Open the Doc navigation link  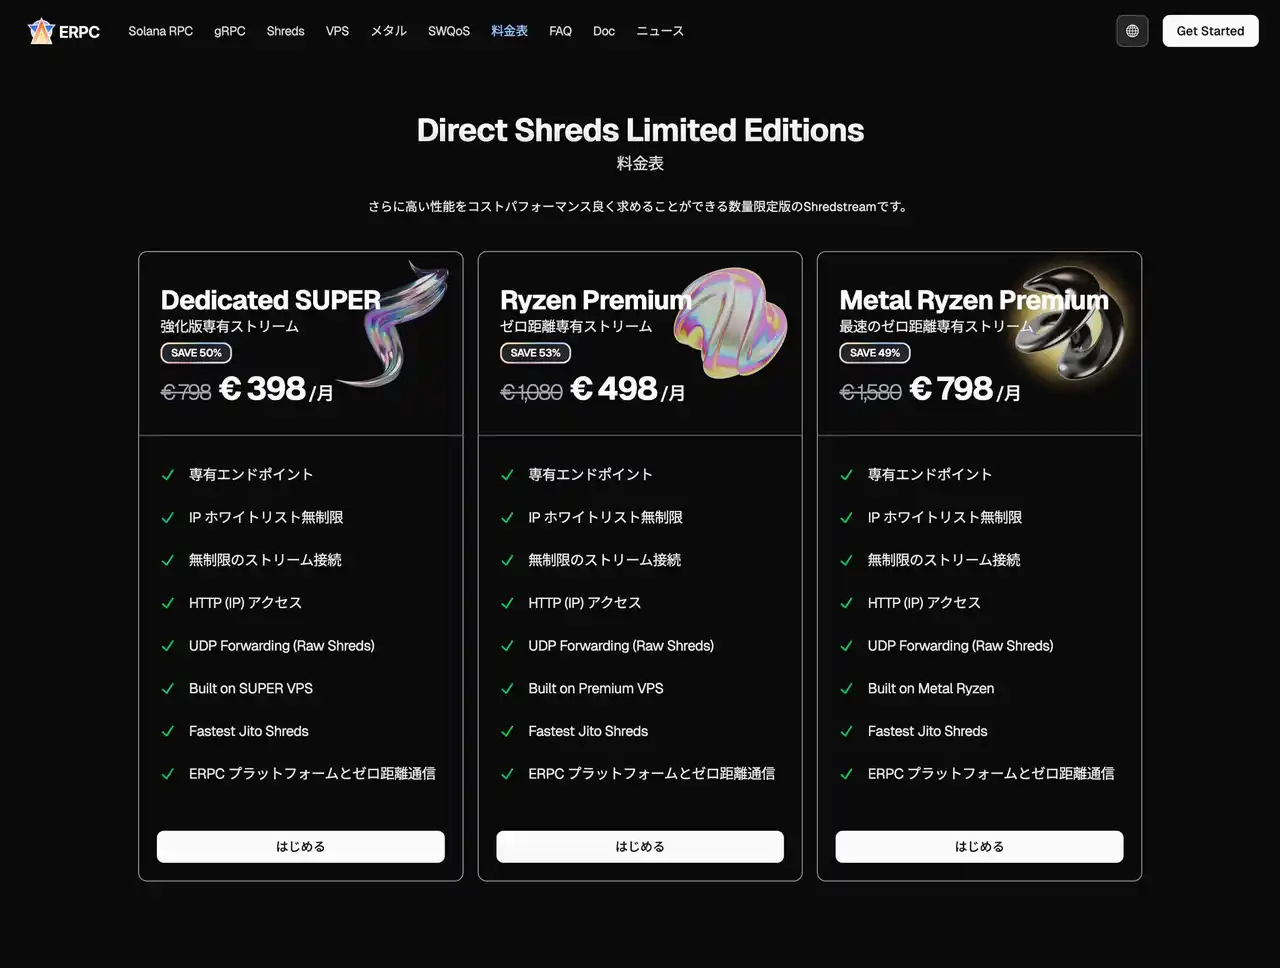point(603,31)
